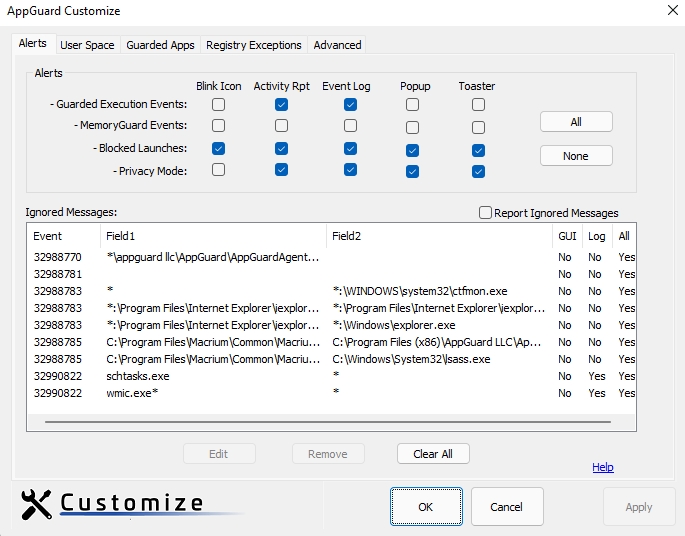Viewport: 685px width, 536px height.
Task: Select the Advanced tab
Action: (x=337, y=45)
